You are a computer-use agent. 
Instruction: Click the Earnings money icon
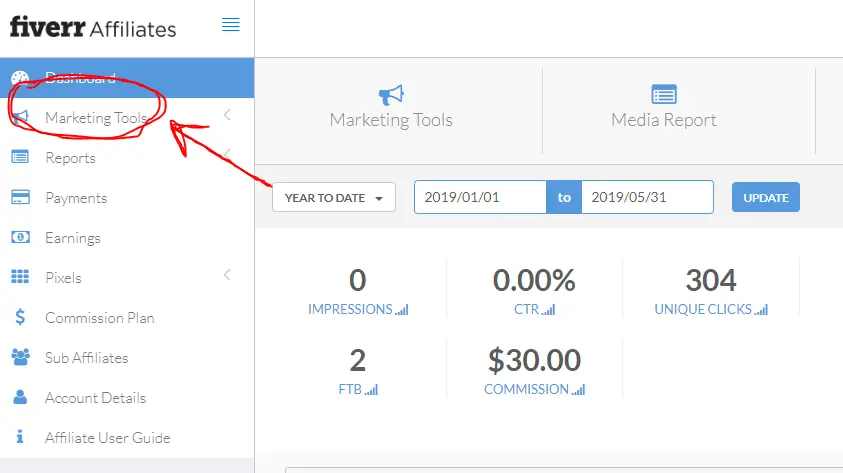(20, 237)
